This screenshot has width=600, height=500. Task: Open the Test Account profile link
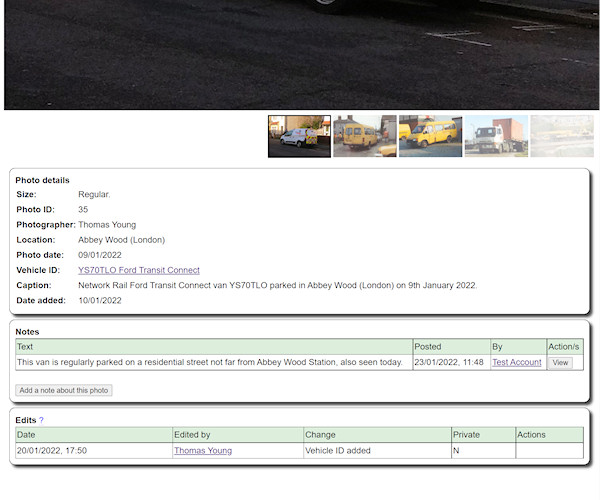click(x=516, y=362)
